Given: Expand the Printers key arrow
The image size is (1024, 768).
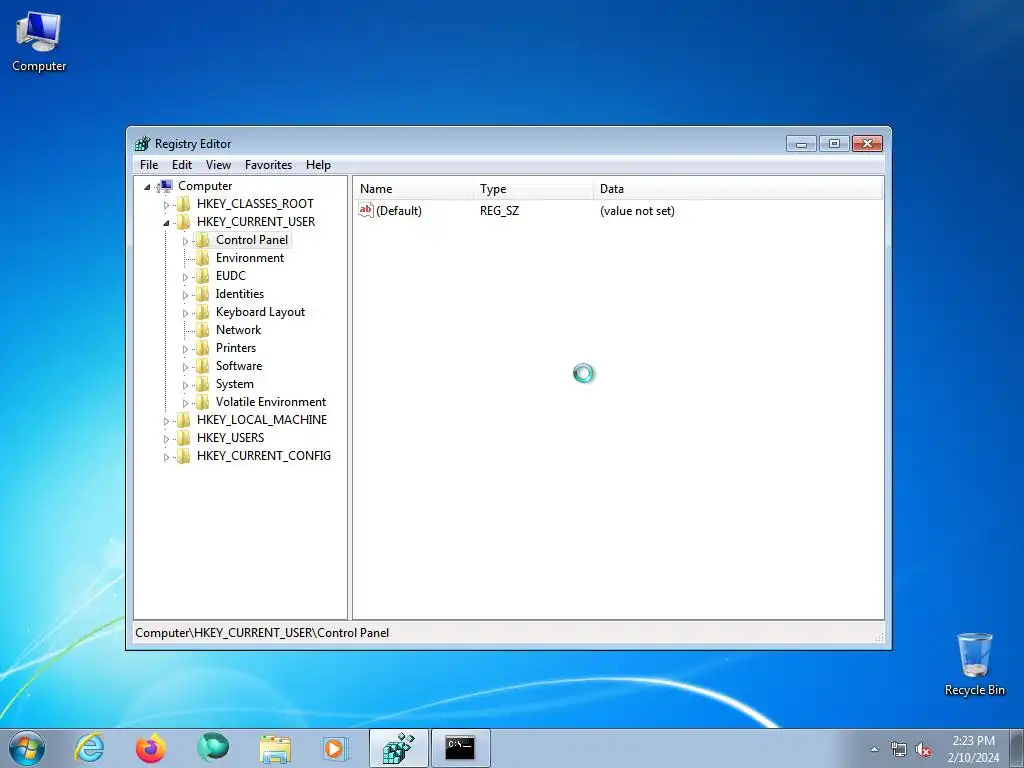Looking at the screenshot, I should [x=185, y=349].
